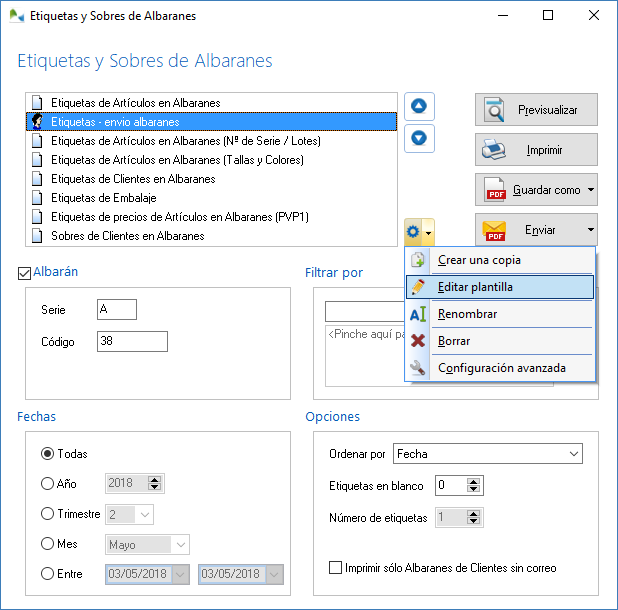
Task: Click the move up arrow icon
Action: pos(419,105)
